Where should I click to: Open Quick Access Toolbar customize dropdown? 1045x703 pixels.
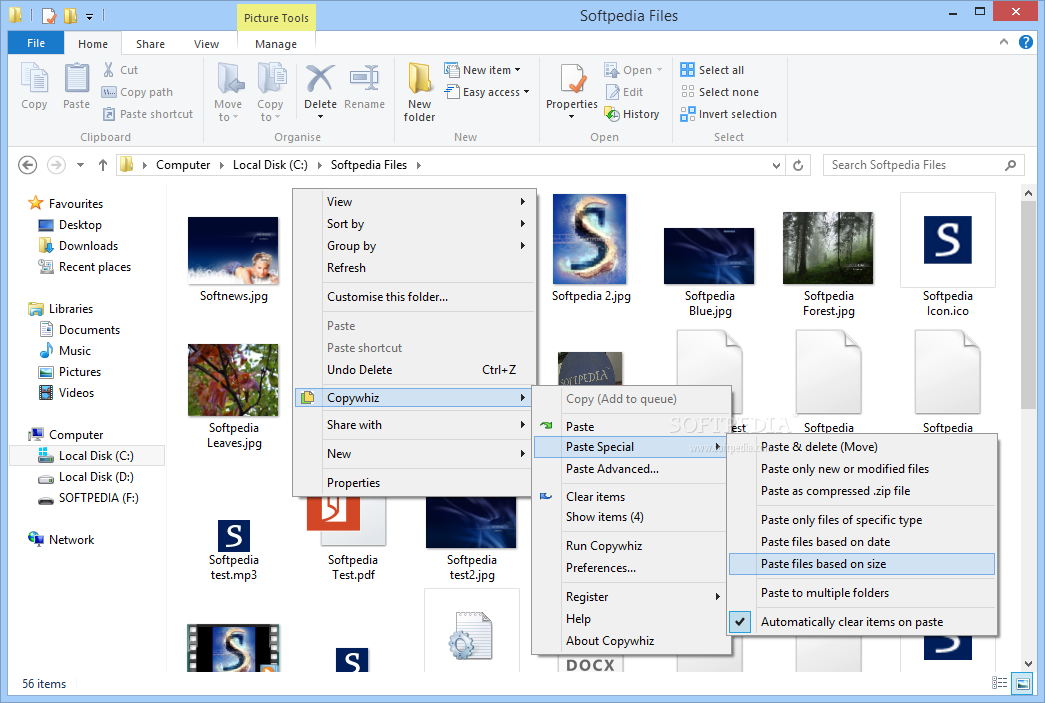[x=89, y=15]
